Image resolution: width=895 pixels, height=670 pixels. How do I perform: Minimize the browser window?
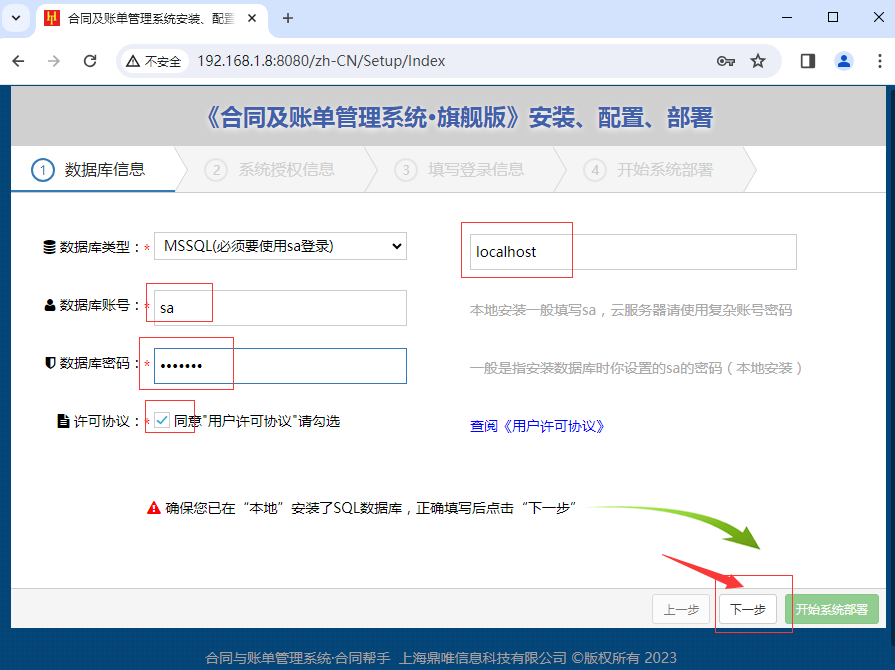(787, 18)
